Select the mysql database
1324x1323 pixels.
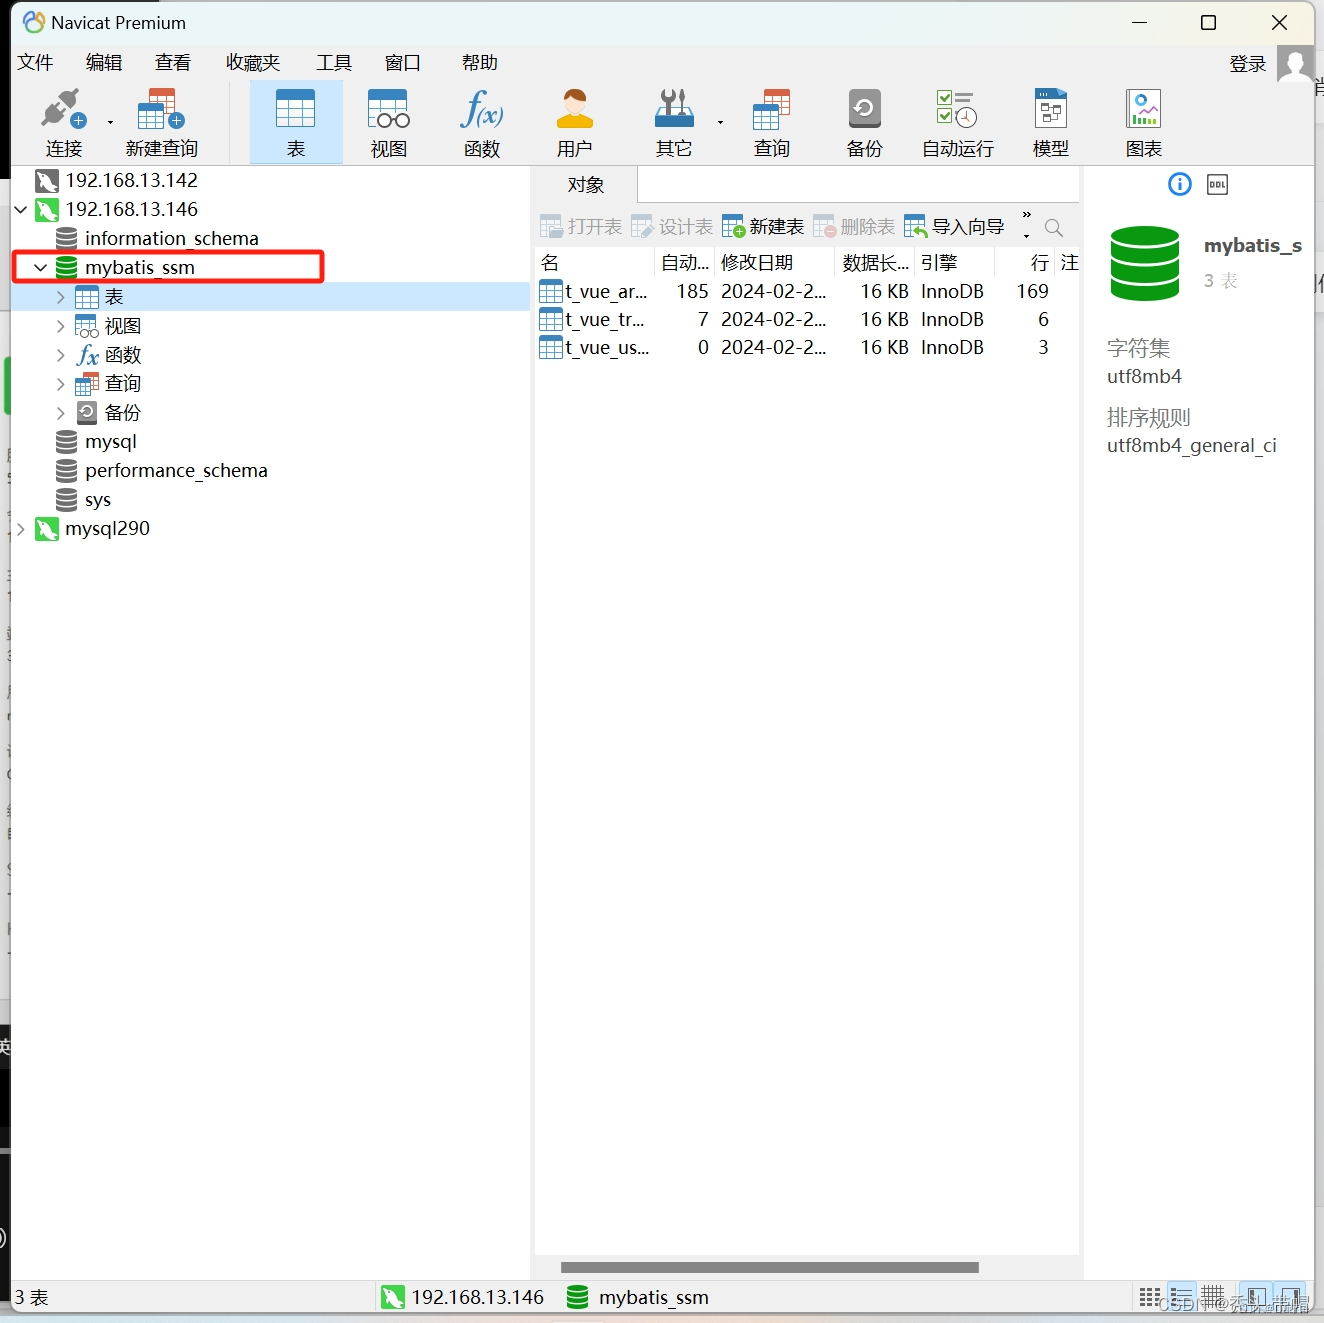tap(110, 441)
